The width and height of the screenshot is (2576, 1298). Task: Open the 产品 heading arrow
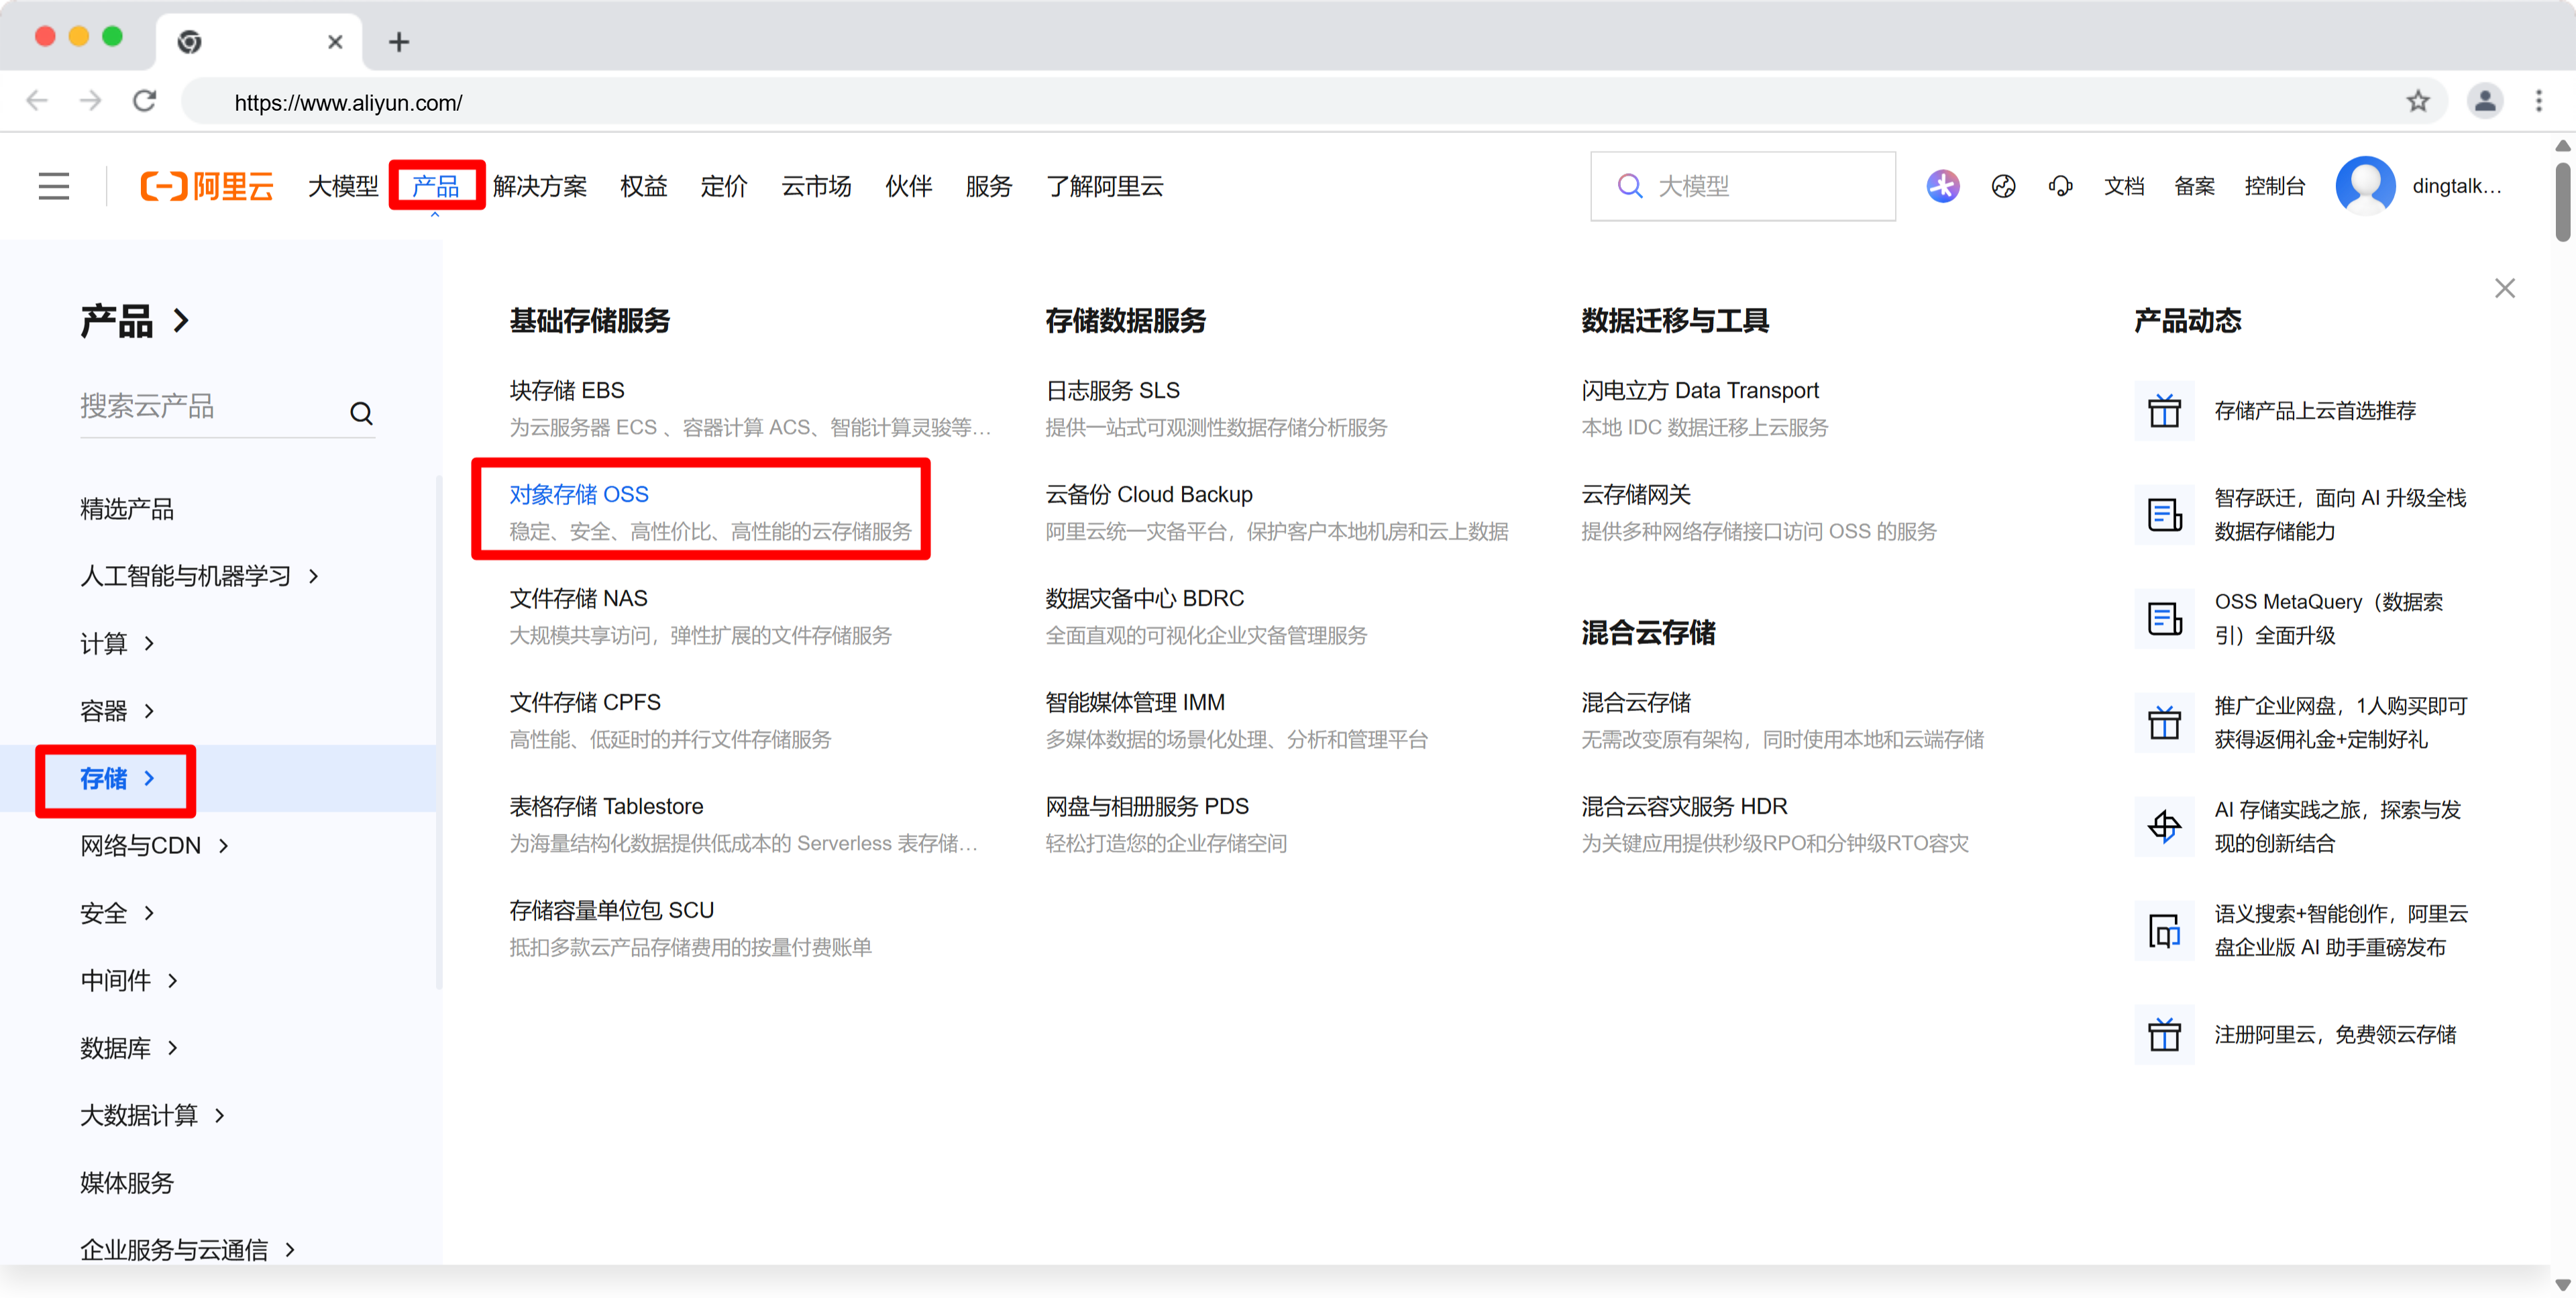click(x=181, y=321)
